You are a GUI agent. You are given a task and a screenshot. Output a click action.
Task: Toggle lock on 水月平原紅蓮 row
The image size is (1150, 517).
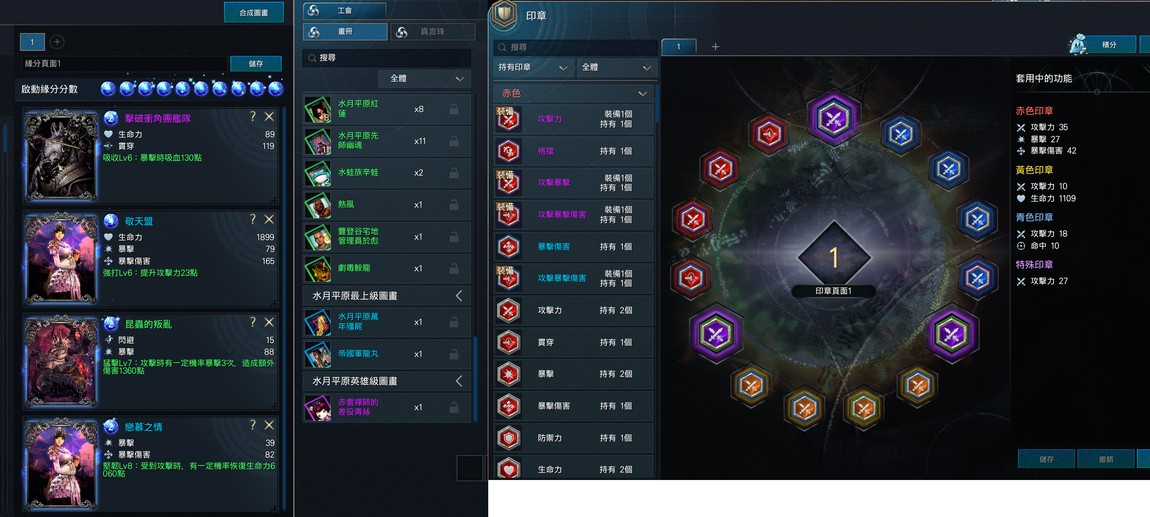[454, 109]
